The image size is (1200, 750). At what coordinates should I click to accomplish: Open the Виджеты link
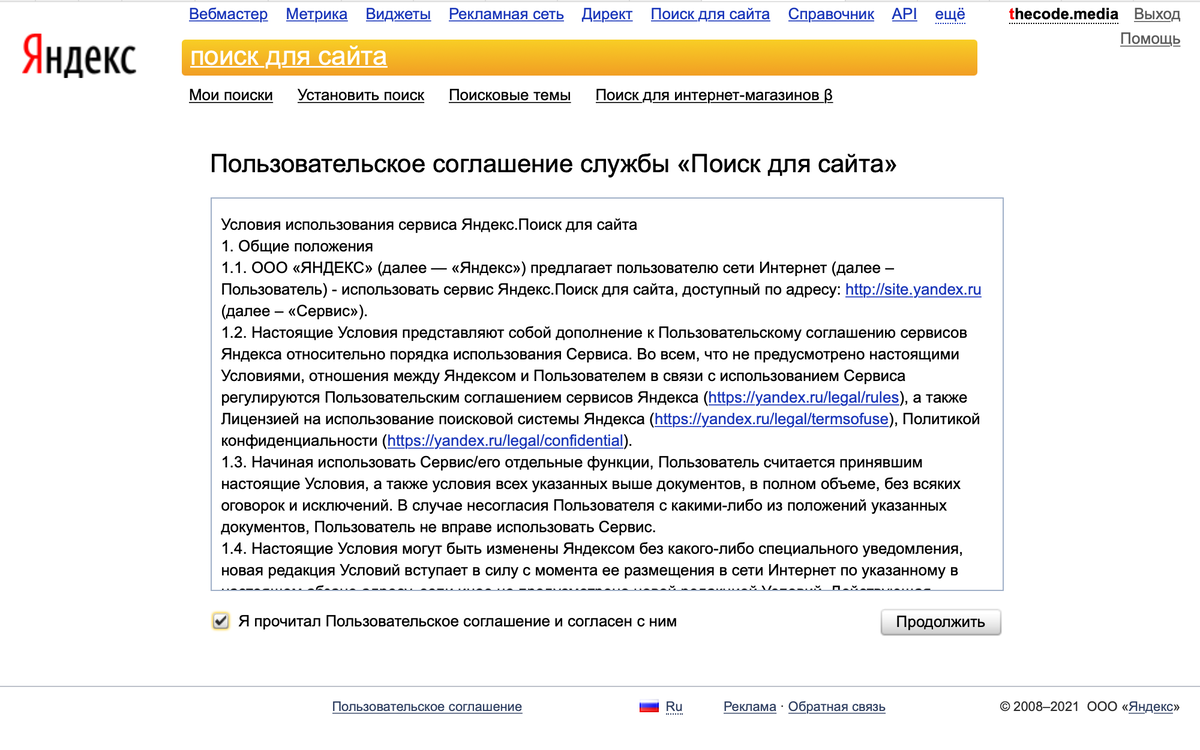click(398, 14)
